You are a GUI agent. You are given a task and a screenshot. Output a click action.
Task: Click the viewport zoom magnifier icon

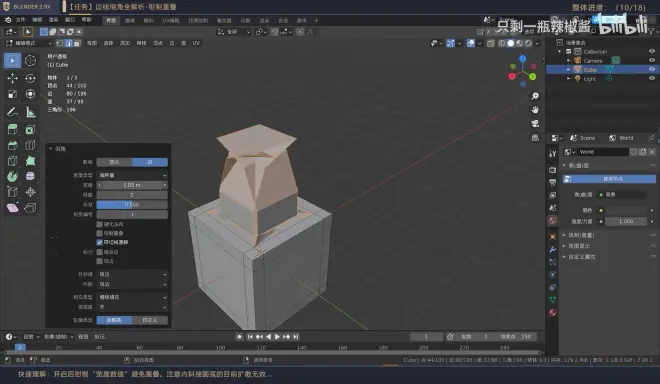point(535,96)
